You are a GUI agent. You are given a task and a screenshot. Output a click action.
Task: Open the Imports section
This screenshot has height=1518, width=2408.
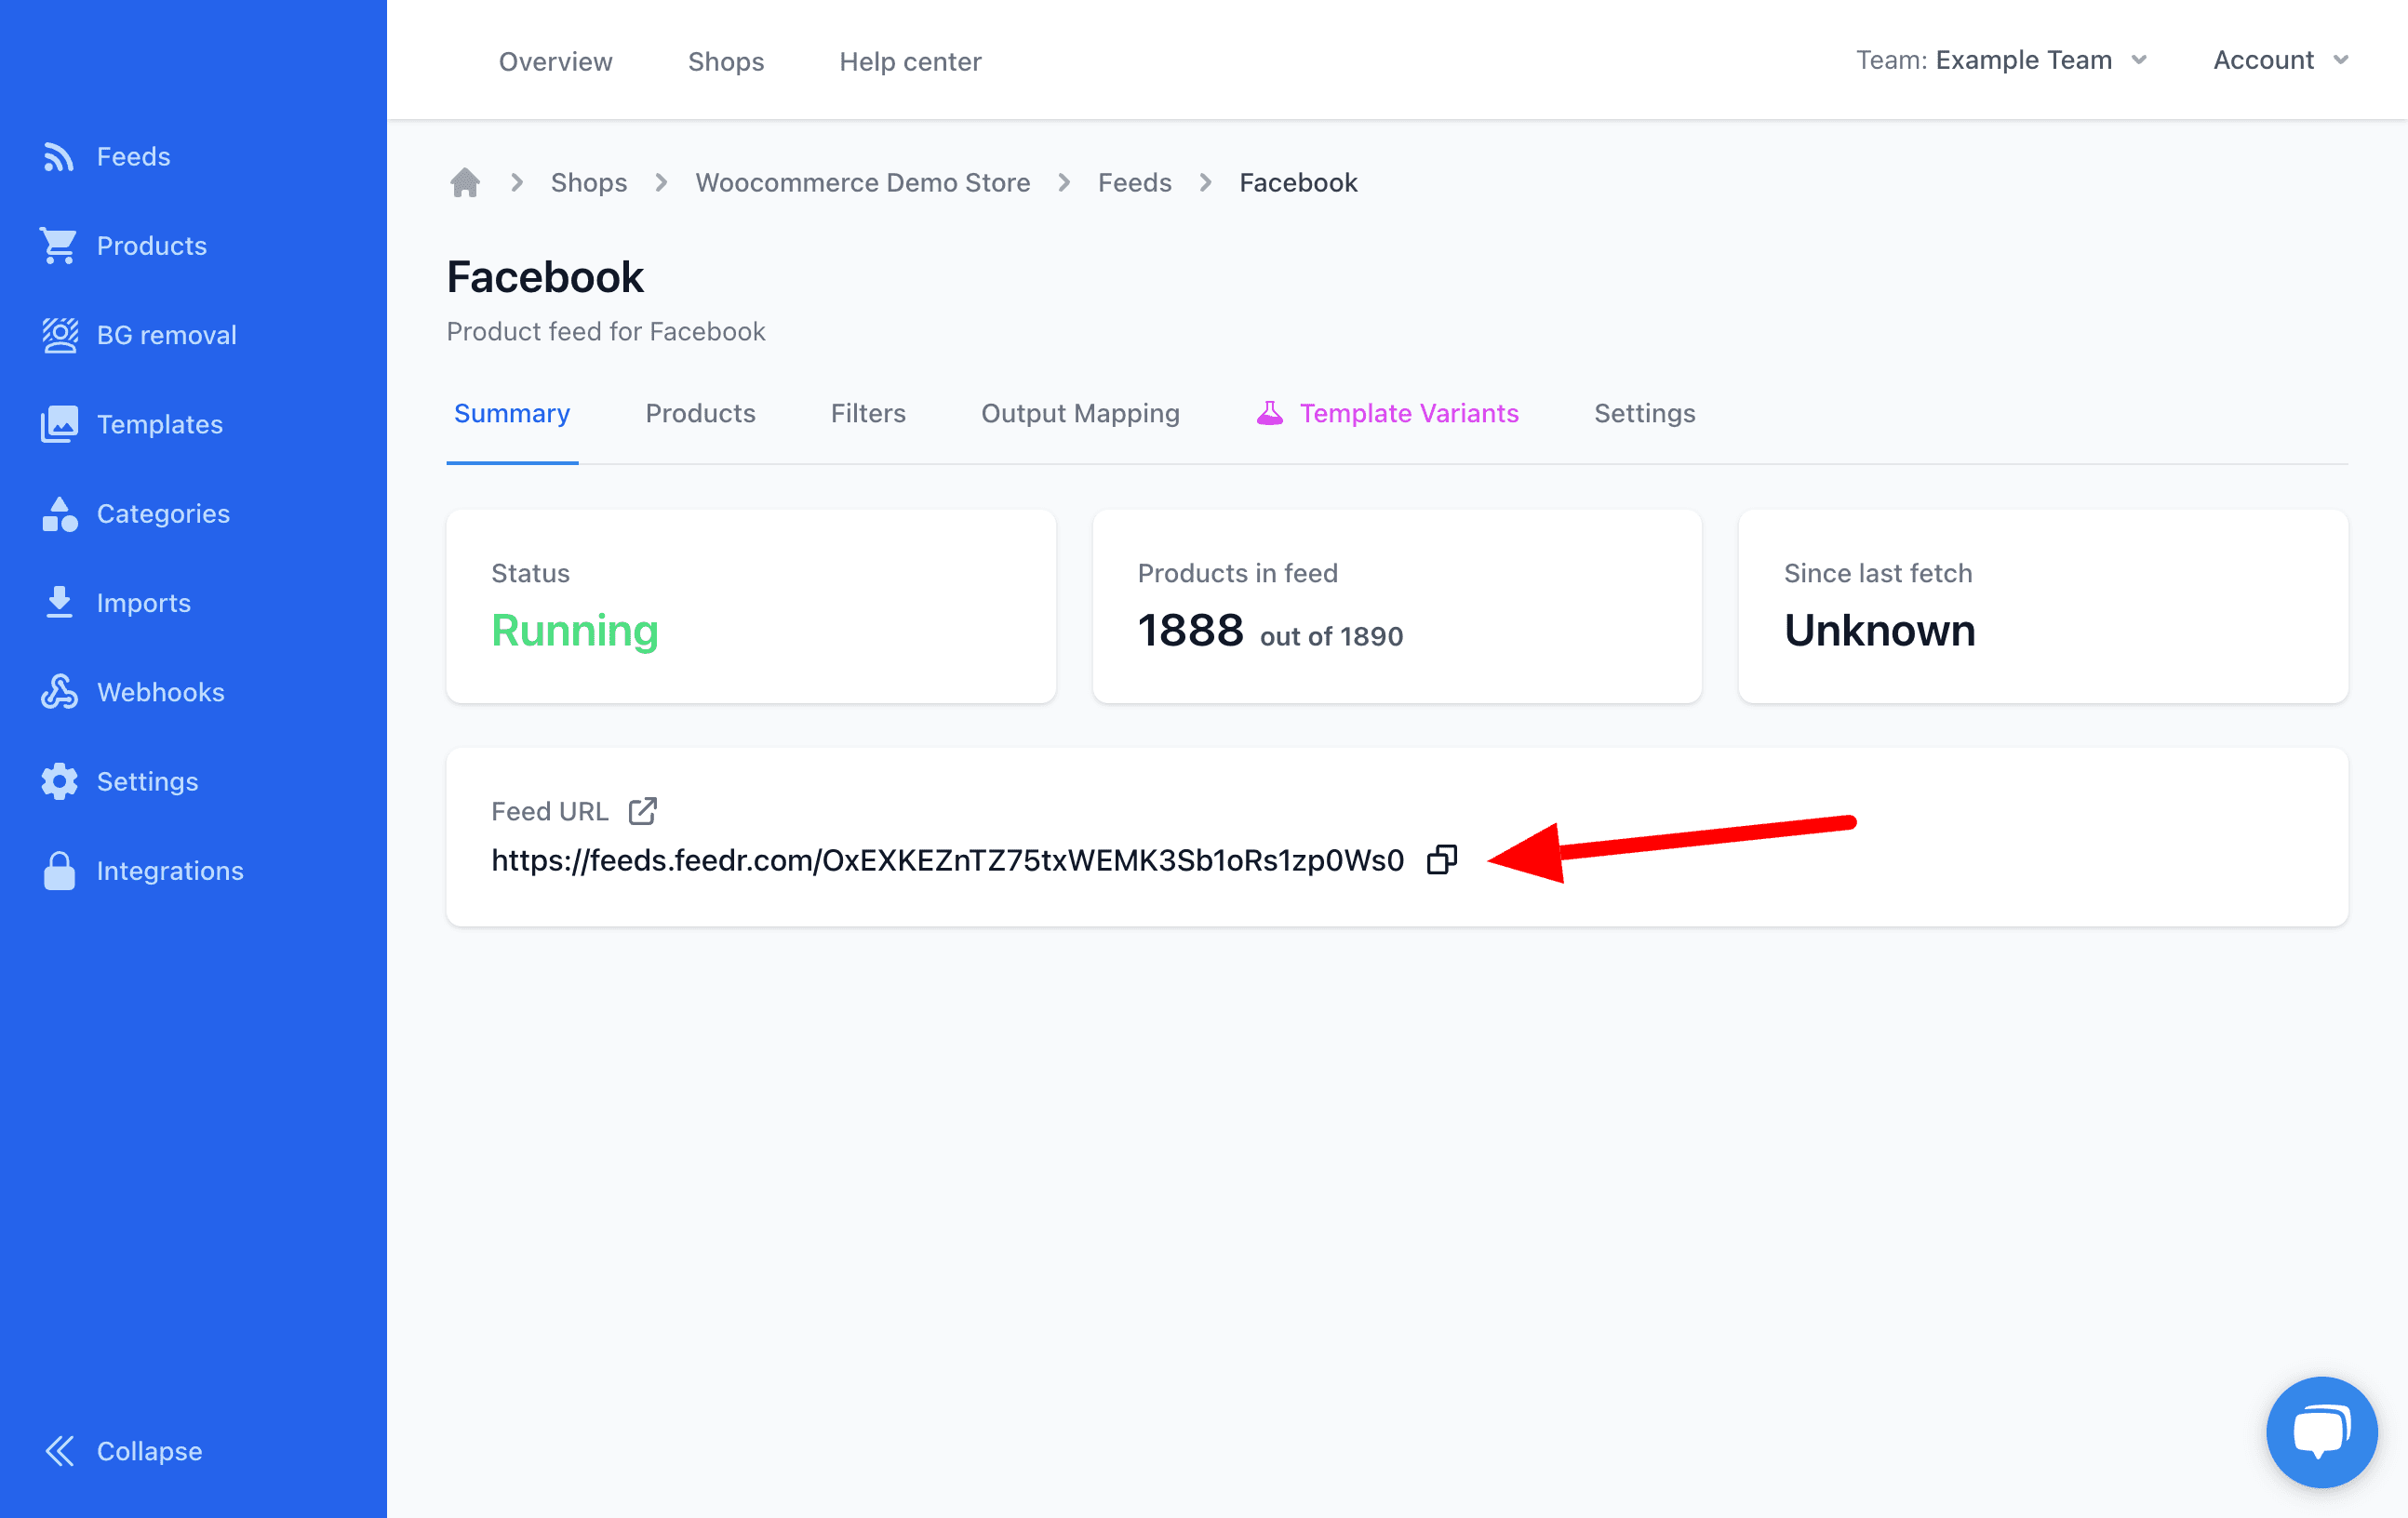[x=143, y=602]
